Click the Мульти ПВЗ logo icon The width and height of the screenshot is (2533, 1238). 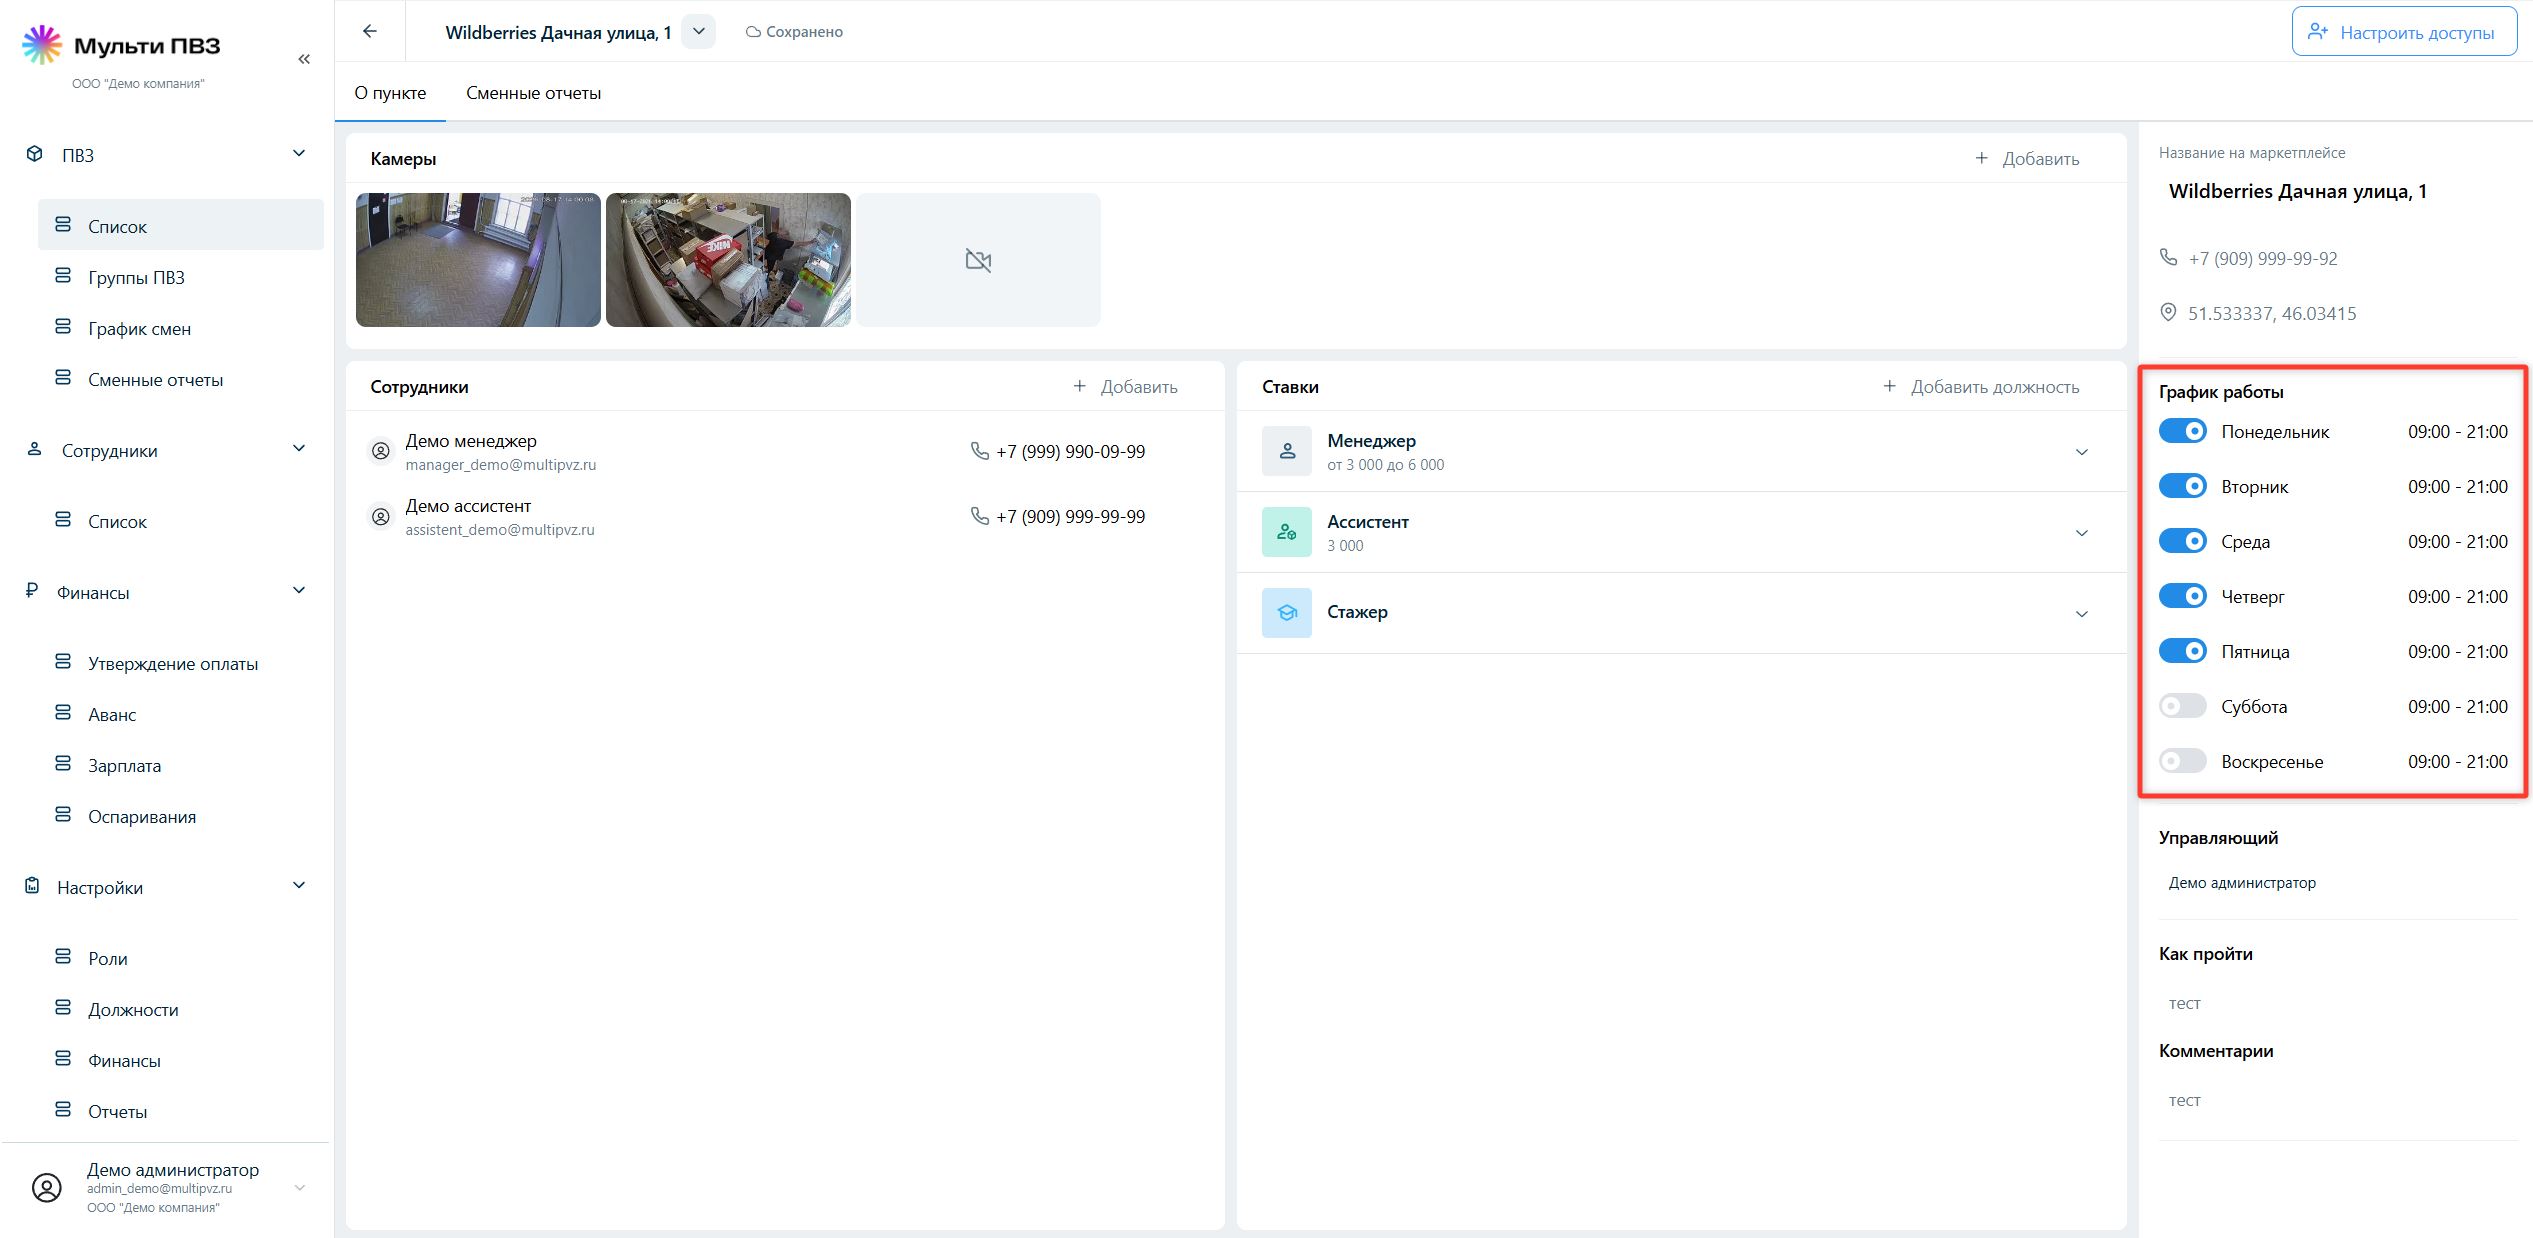point(42,45)
